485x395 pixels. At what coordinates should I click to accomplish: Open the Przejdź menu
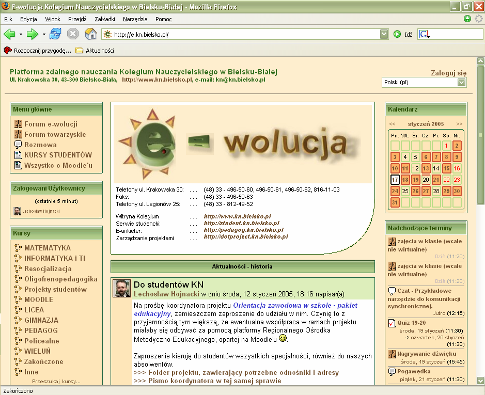77,19
